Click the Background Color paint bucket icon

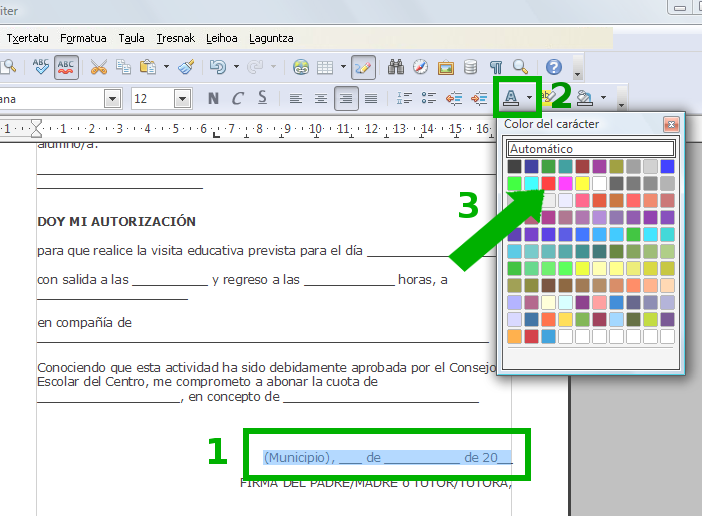coord(585,98)
